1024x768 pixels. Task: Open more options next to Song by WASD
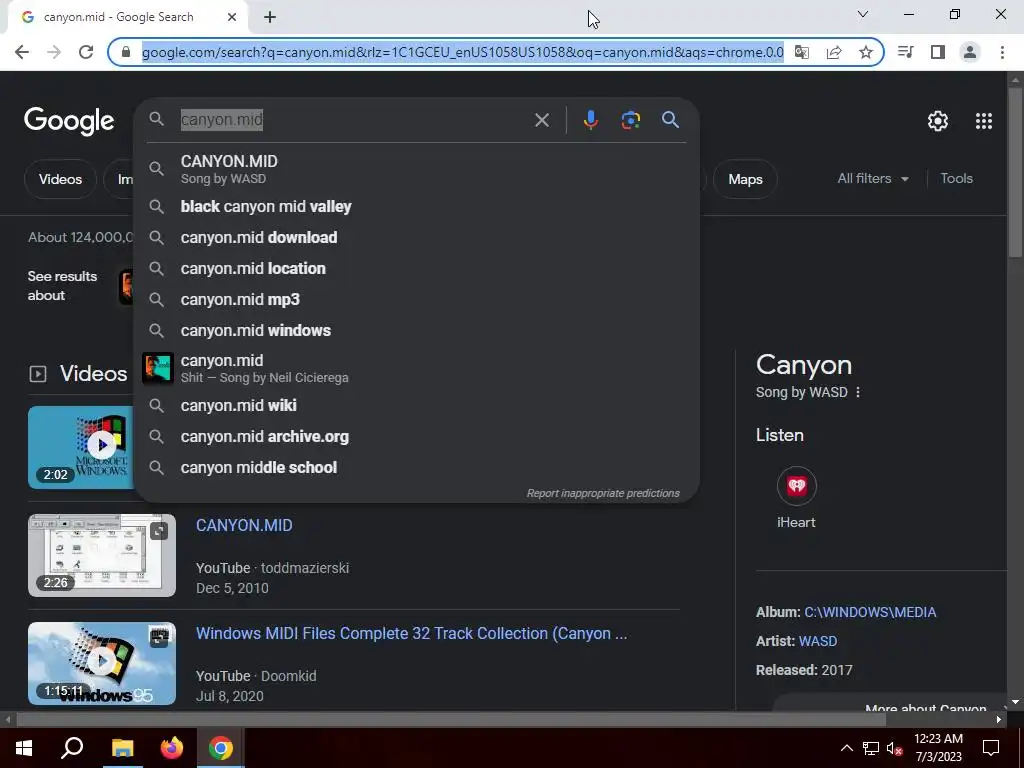coord(858,392)
